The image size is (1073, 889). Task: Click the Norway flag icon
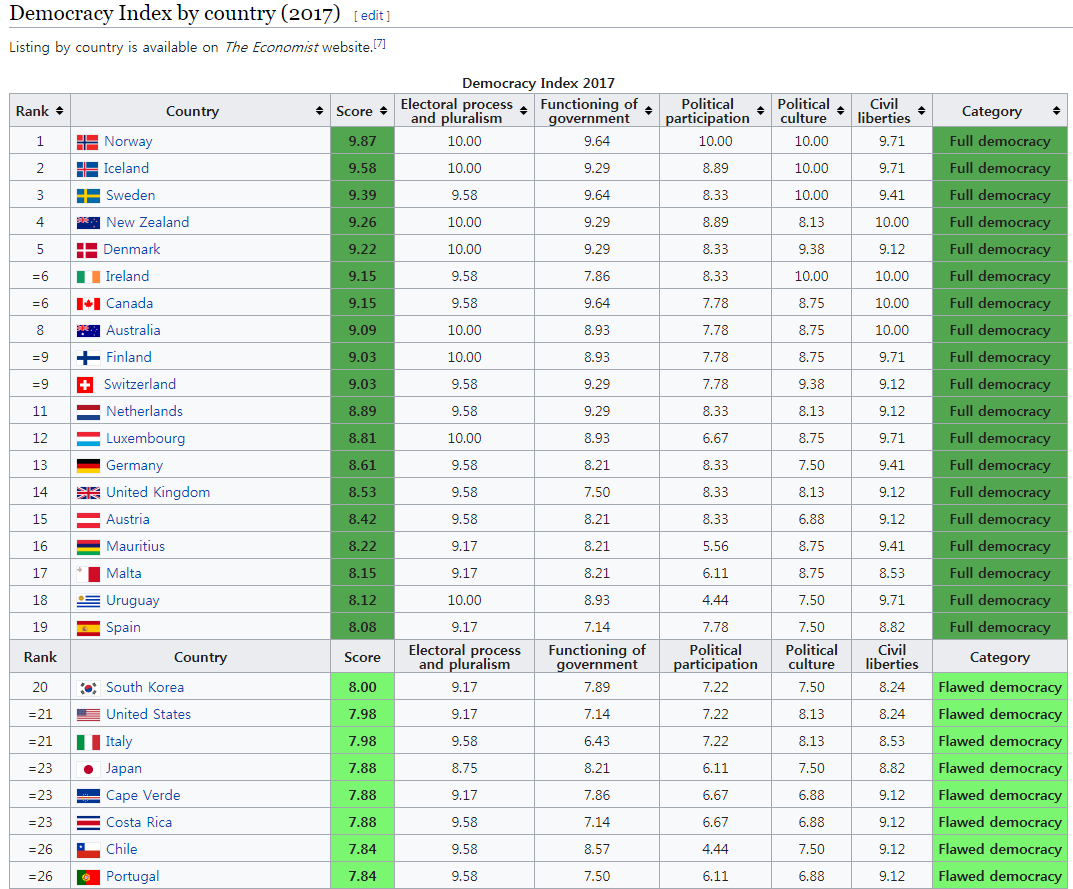87,142
